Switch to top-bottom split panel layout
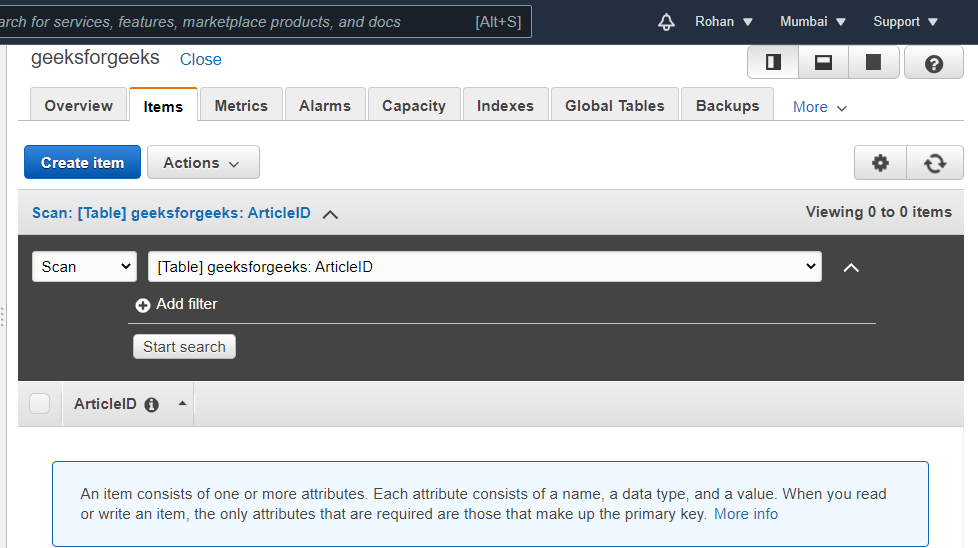 (823, 63)
